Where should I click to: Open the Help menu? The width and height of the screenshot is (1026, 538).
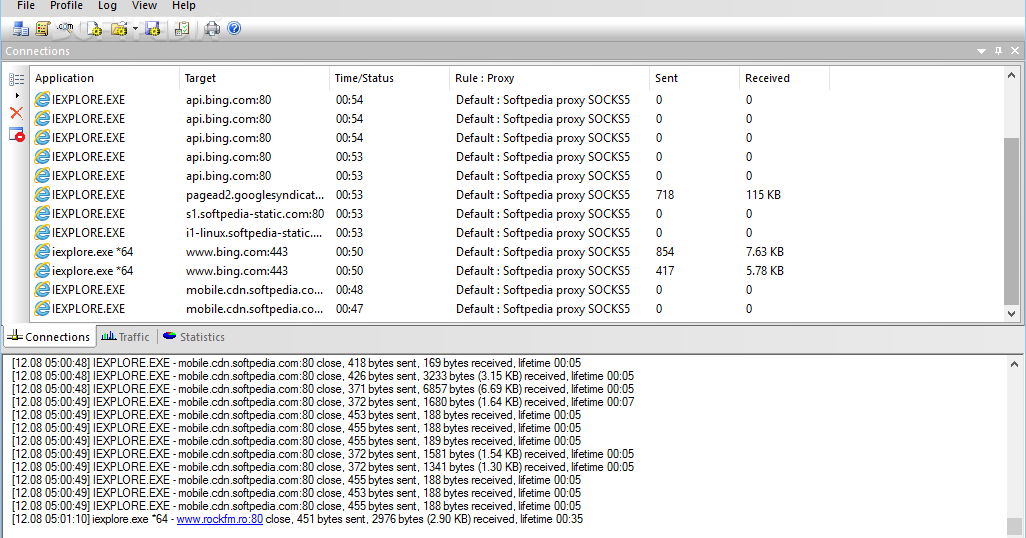click(x=184, y=6)
